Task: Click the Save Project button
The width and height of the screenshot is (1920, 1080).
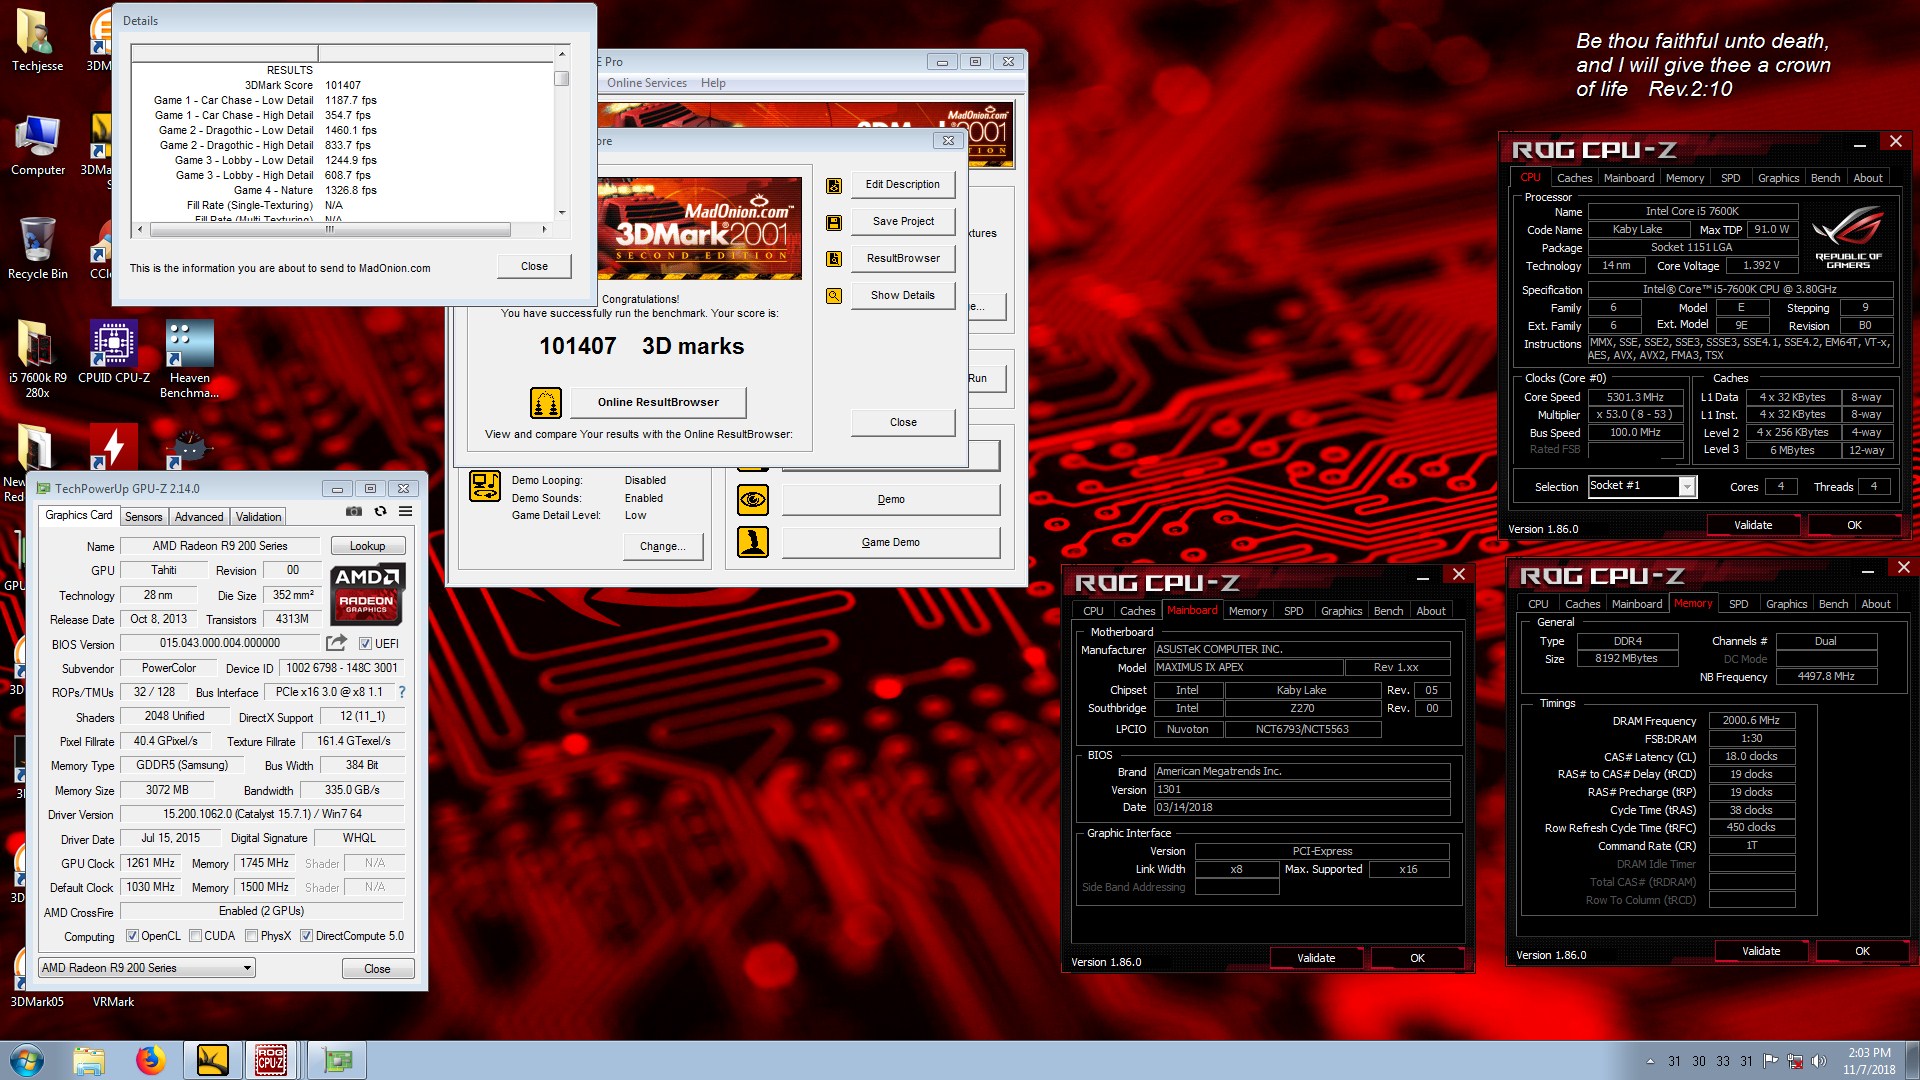Action: click(x=902, y=221)
